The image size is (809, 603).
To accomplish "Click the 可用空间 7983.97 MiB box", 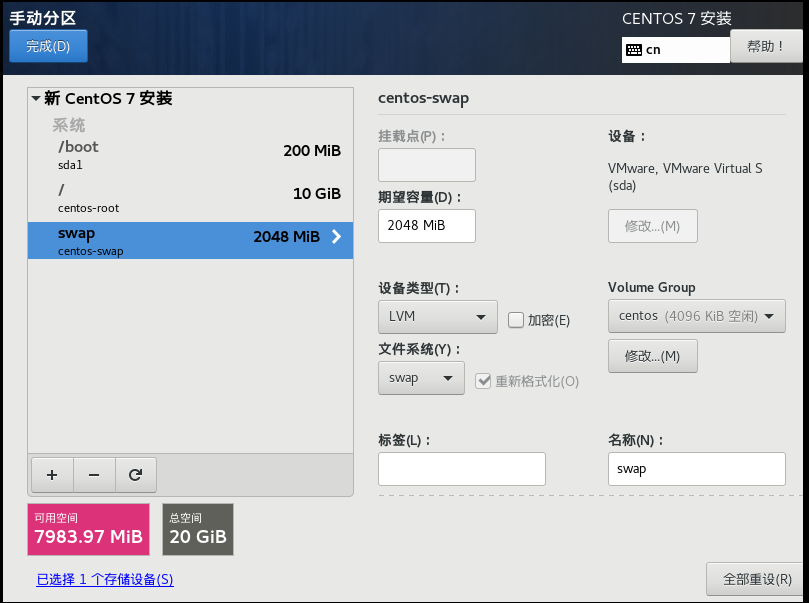I will pos(88,529).
